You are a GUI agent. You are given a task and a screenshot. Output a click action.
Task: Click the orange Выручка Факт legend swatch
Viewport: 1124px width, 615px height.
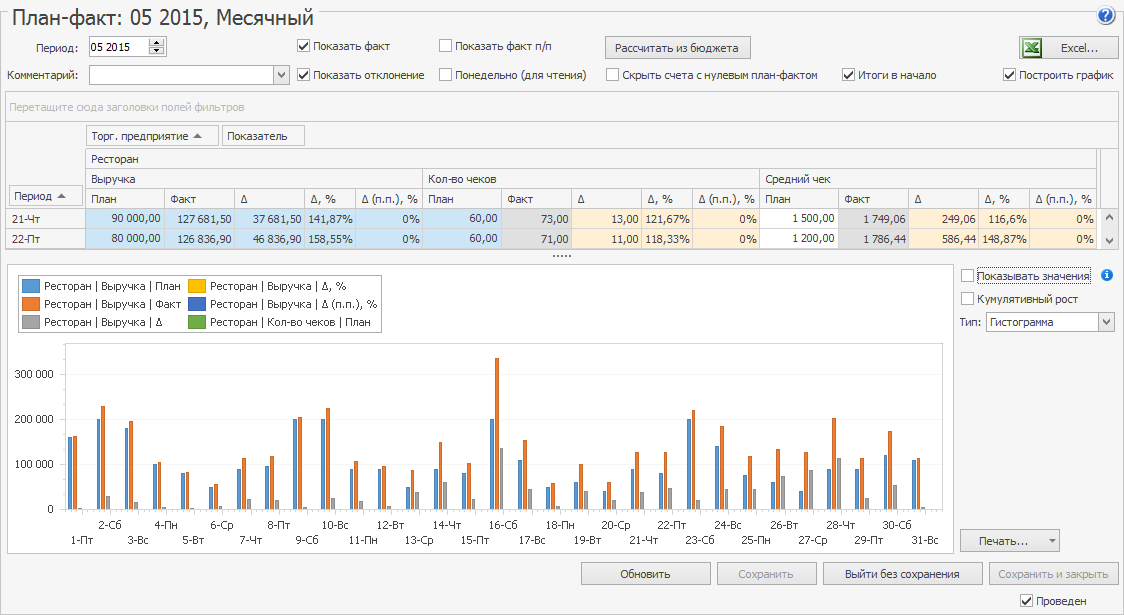point(32,304)
